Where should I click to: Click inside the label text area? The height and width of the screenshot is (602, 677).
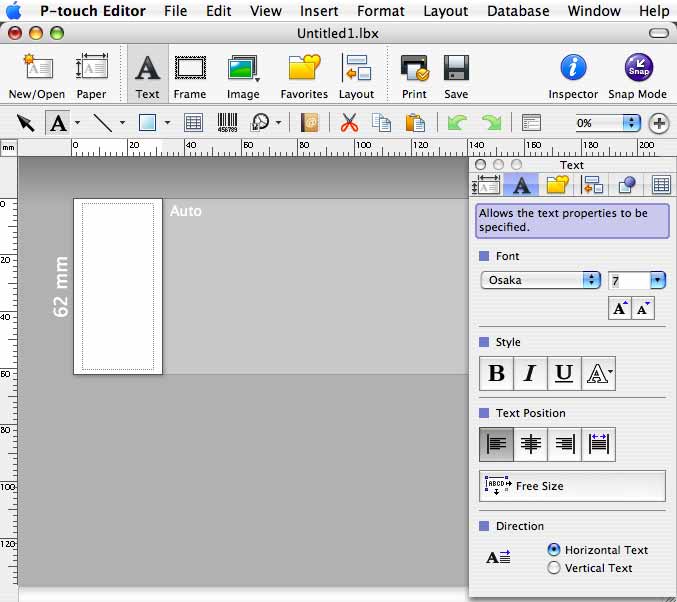(x=118, y=287)
